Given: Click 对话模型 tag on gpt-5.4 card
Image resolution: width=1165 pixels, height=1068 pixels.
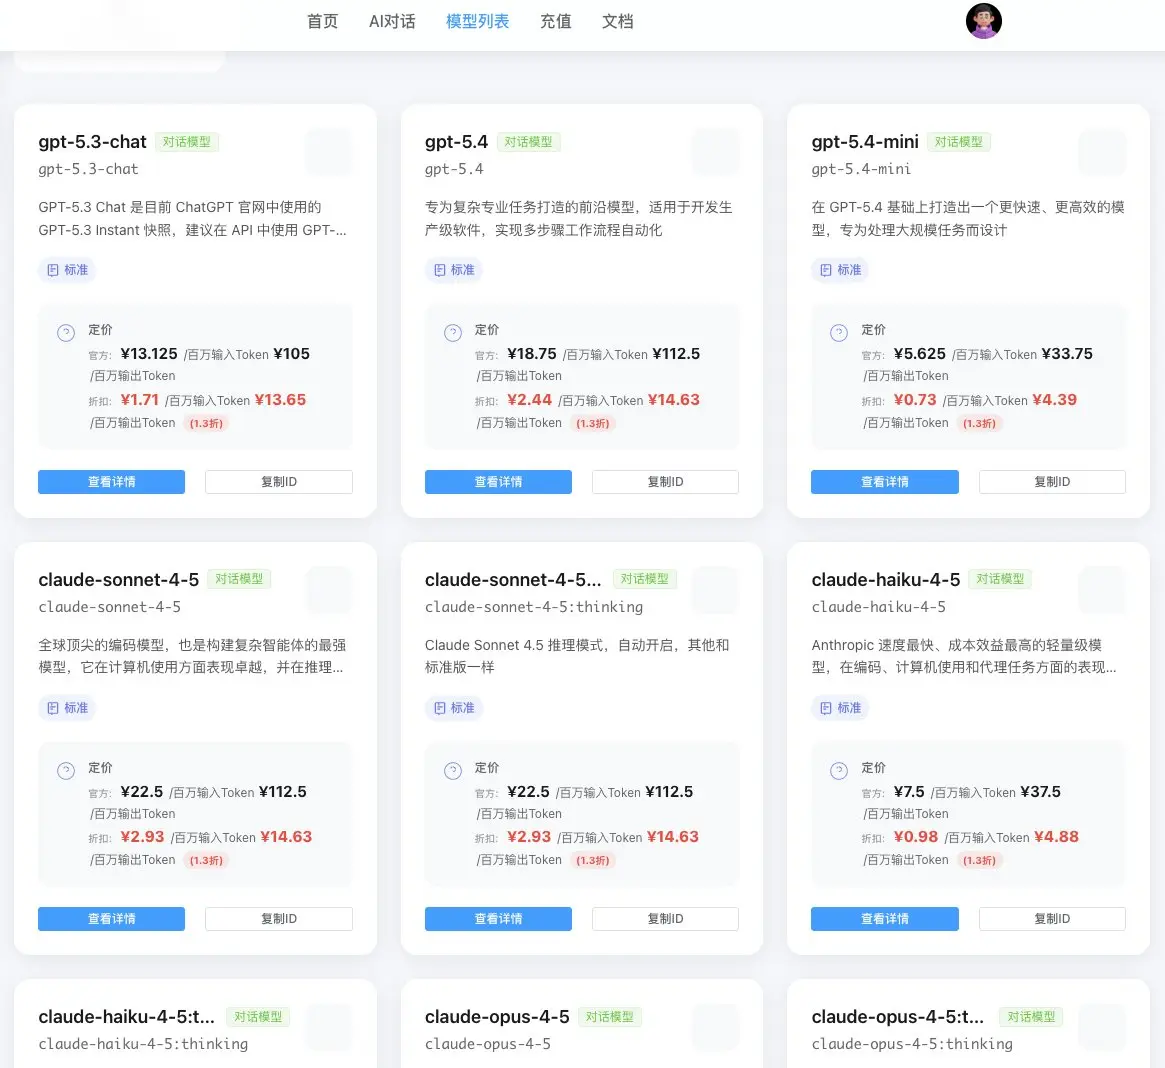Looking at the screenshot, I should click(528, 142).
